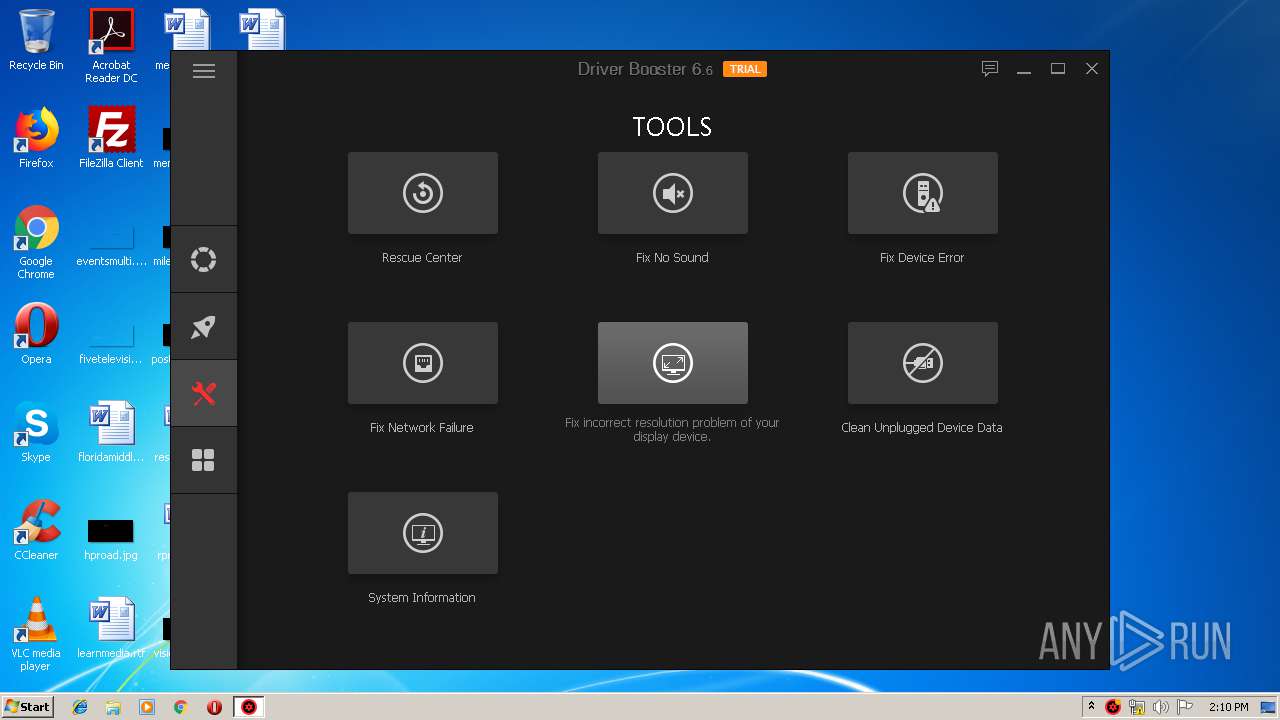
Task: Open Windows Media Player from the taskbar
Action: click(147, 707)
